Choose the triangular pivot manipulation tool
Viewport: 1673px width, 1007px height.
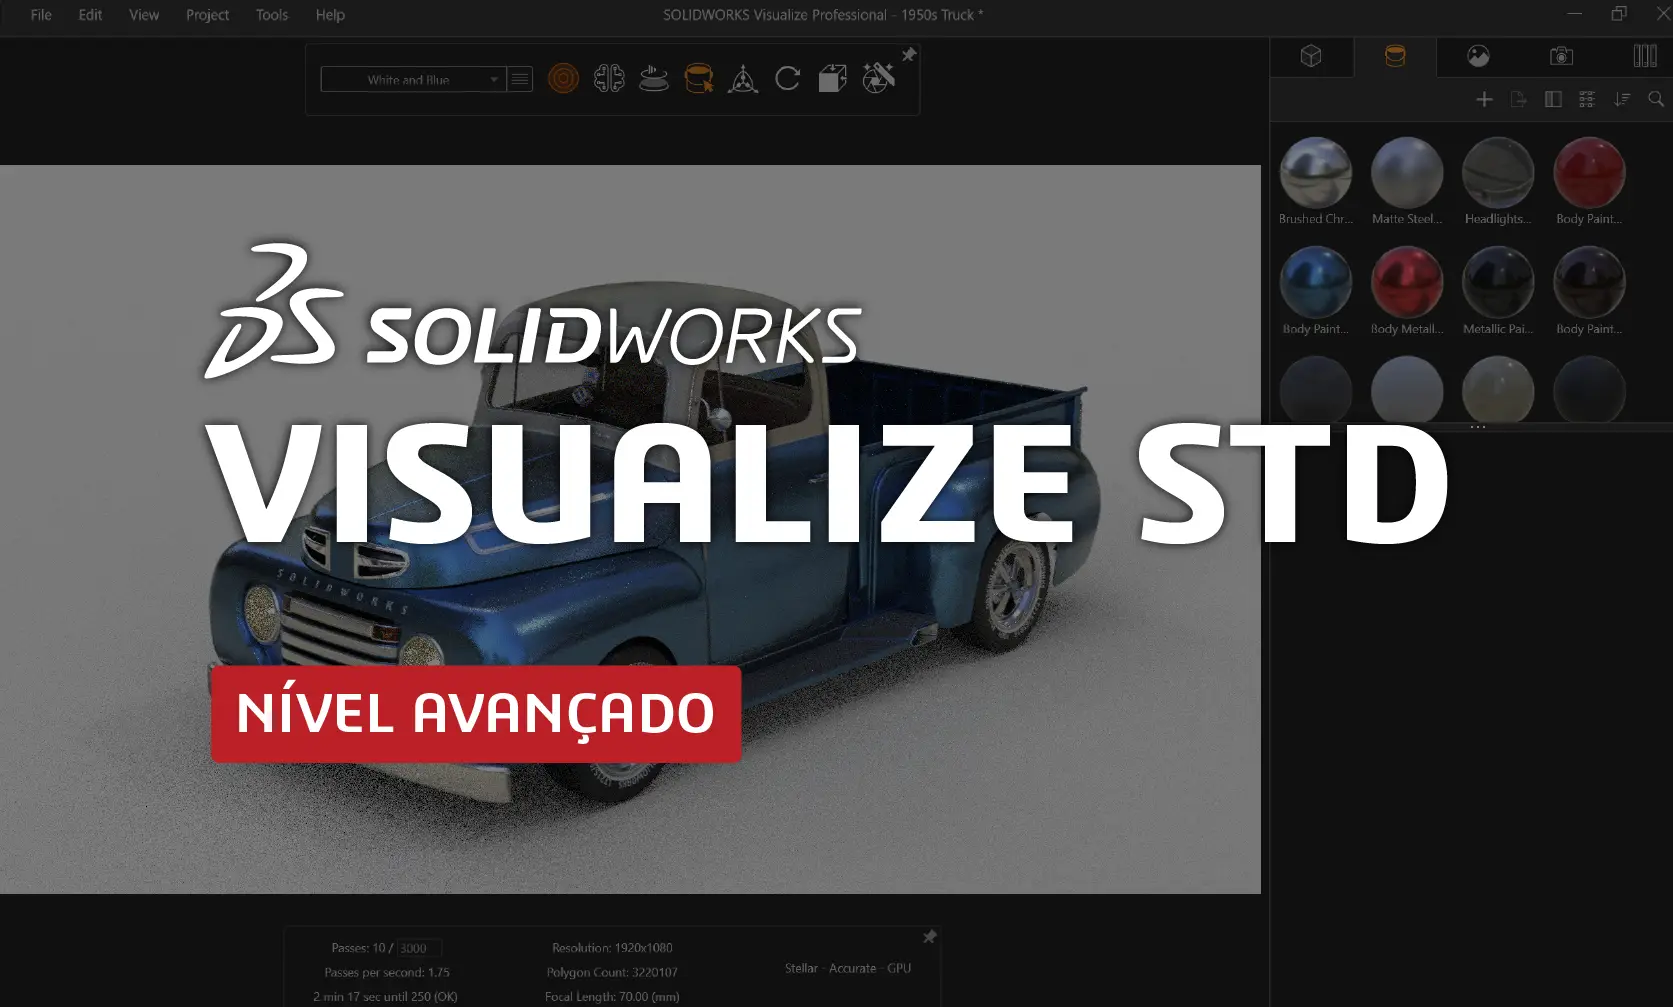pos(743,79)
